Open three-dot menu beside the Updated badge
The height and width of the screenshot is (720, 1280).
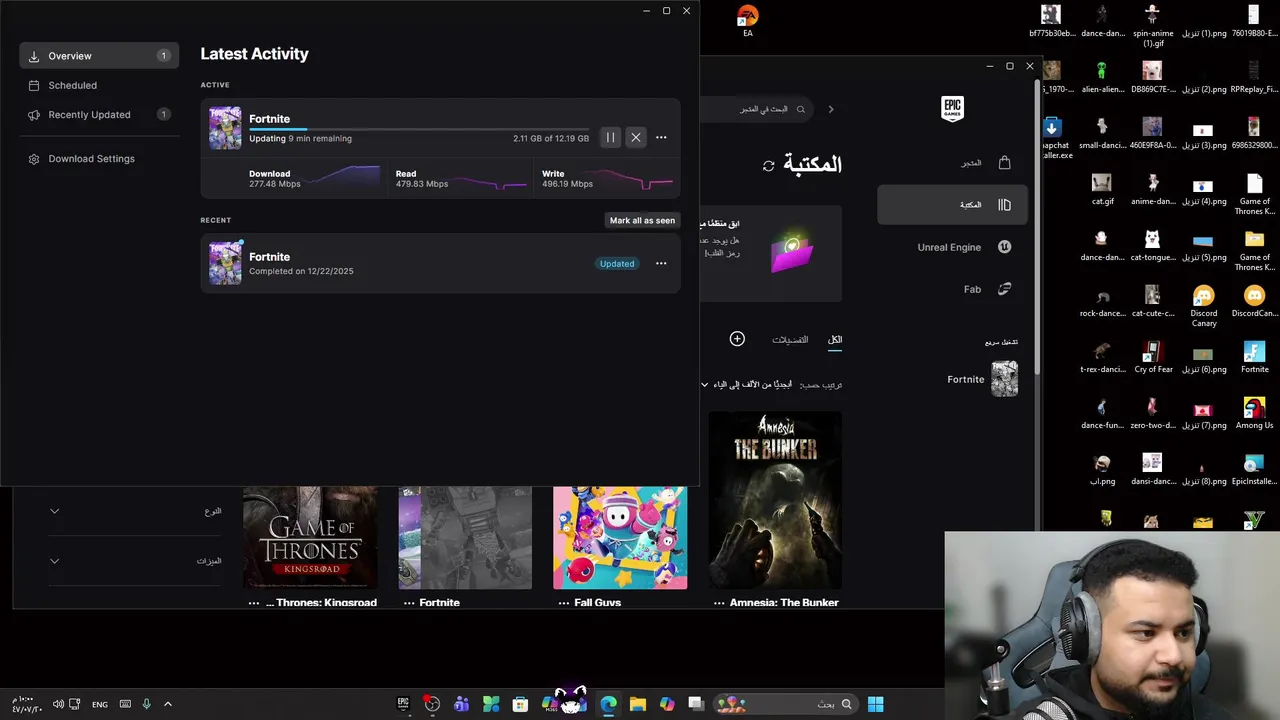pyautogui.click(x=661, y=264)
